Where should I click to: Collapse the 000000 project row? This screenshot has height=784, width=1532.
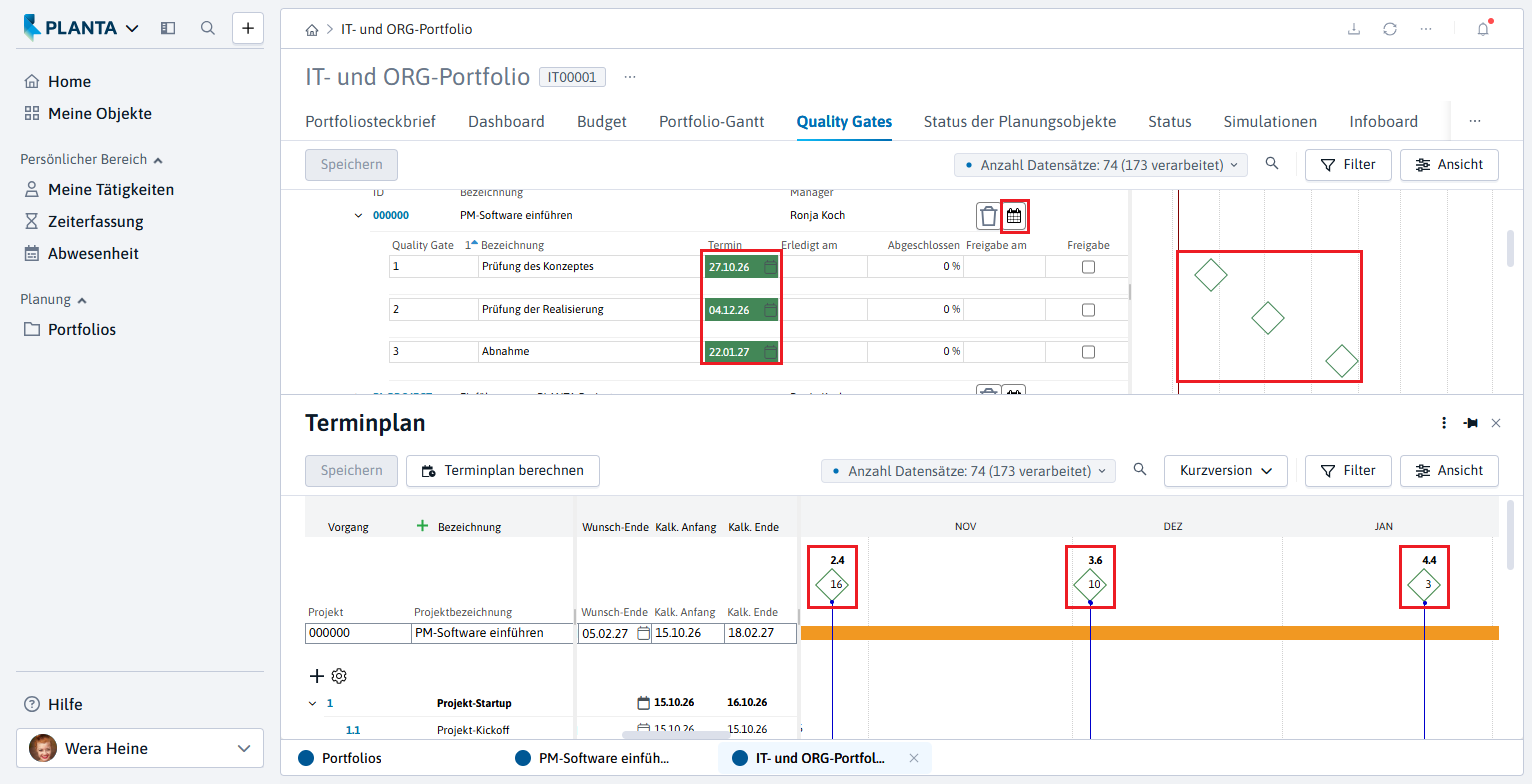pyautogui.click(x=358, y=215)
